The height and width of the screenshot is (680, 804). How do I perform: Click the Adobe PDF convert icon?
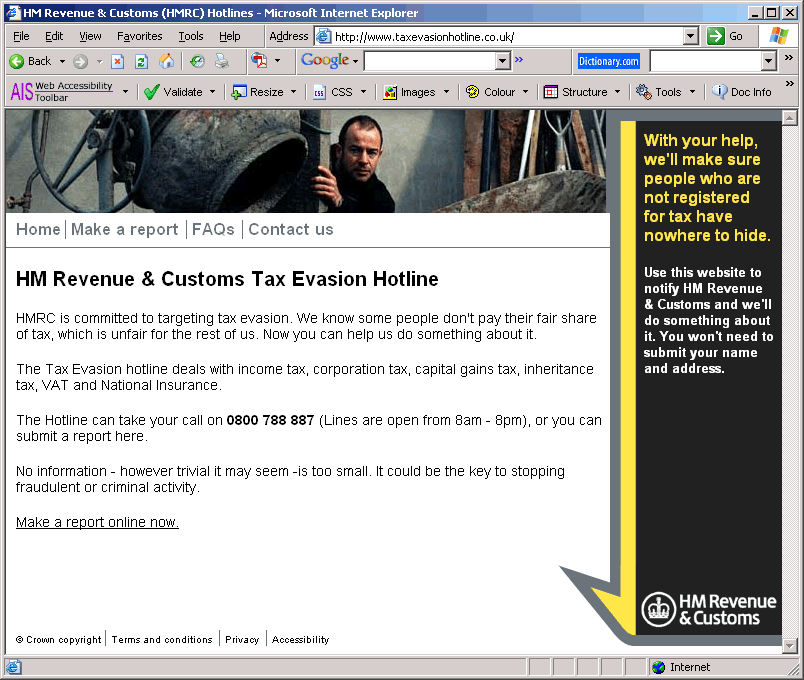point(259,61)
